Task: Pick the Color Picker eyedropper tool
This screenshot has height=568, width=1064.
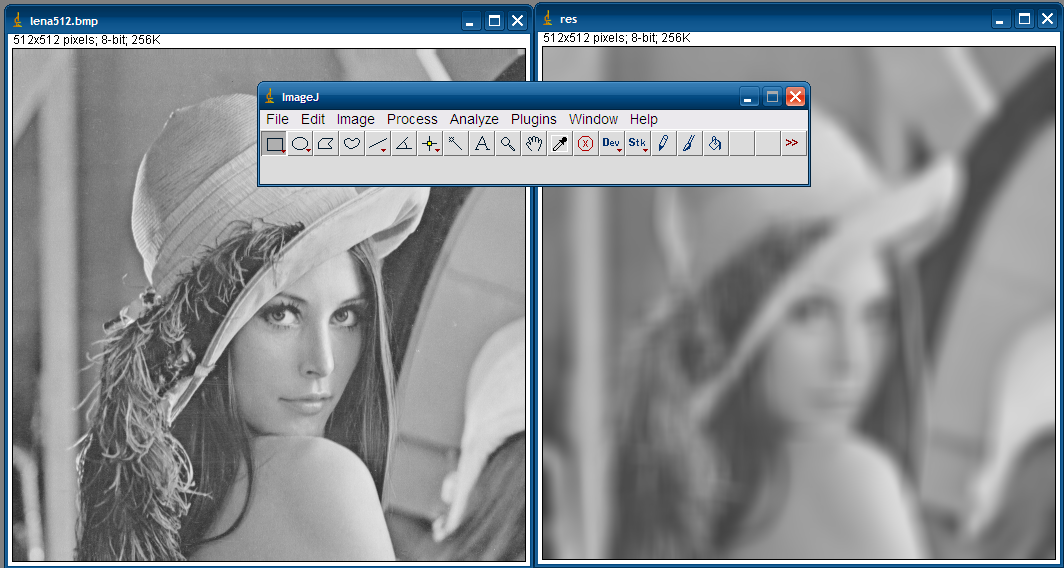Action: [560, 144]
